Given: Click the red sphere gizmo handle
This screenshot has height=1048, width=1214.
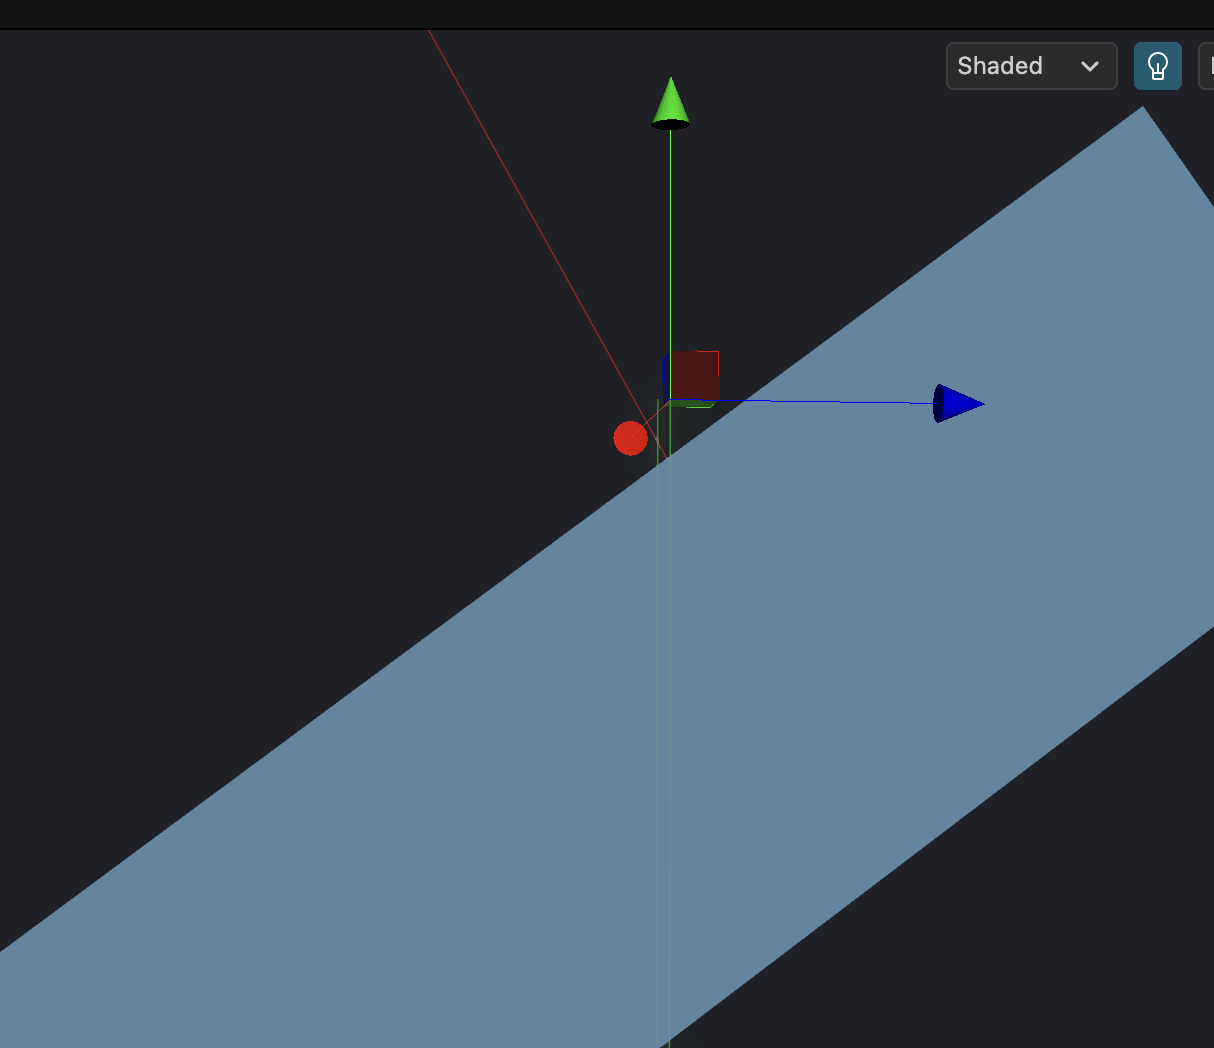Looking at the screenshot, I should 630,438.
